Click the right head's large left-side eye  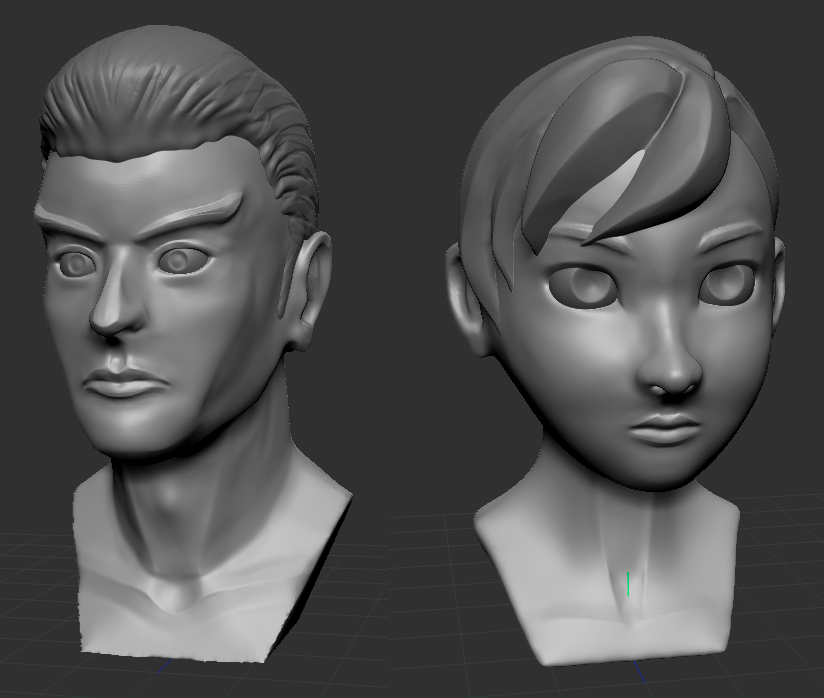click(x=583, y=285)
